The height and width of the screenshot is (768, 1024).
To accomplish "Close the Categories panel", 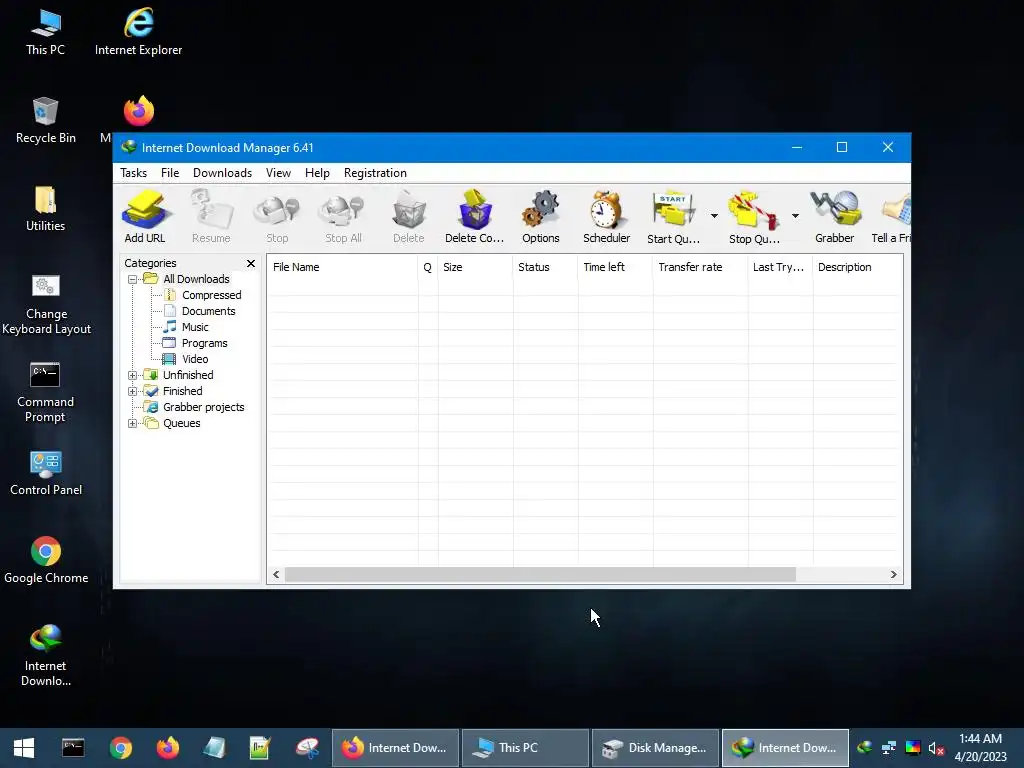I will pos(251,263).
